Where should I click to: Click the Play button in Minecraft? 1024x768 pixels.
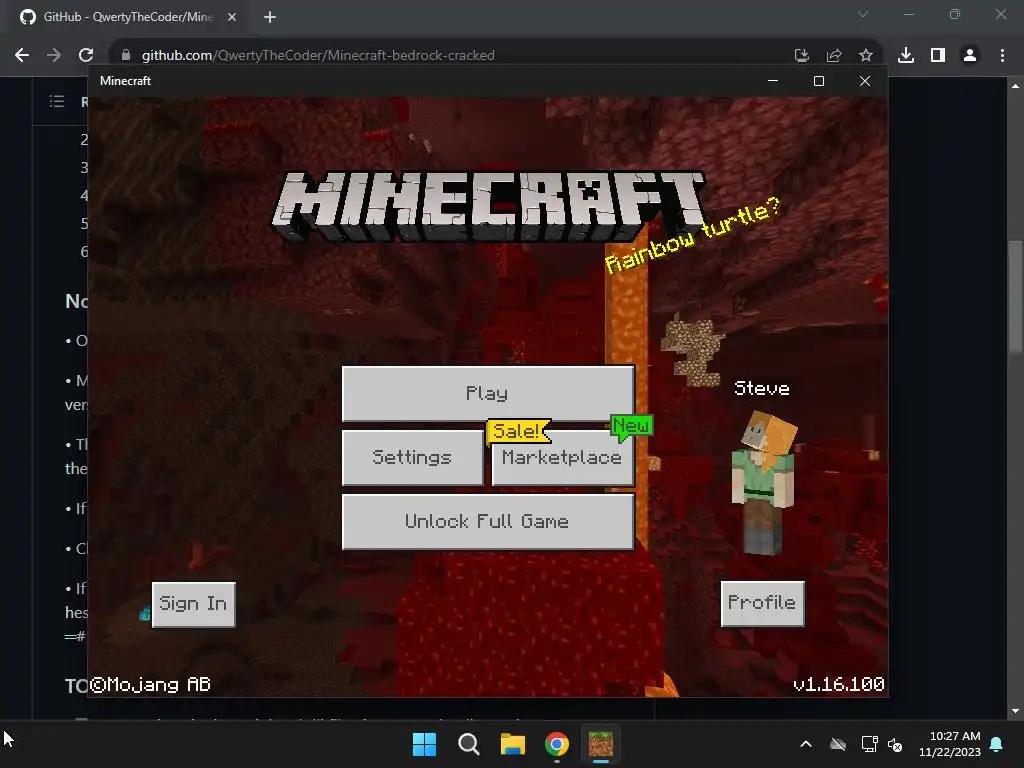point(488,394)
